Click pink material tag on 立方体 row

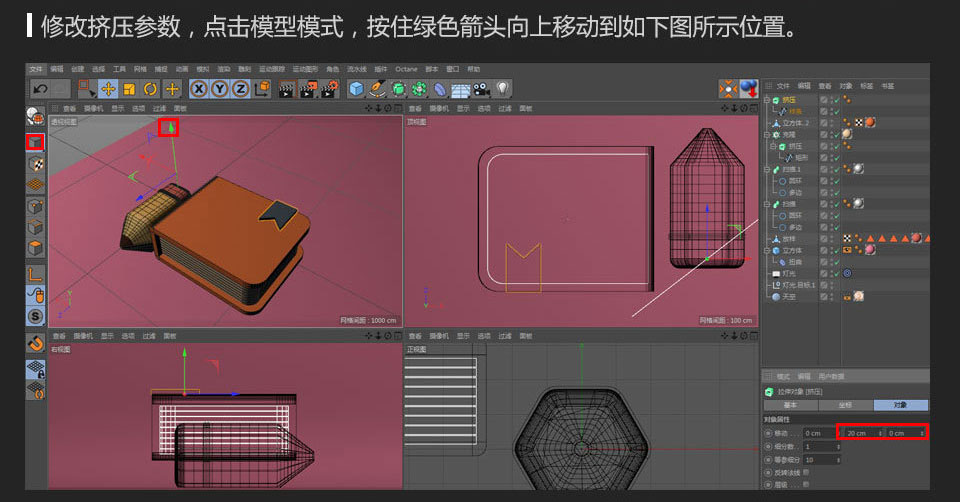tap(869, 250)
